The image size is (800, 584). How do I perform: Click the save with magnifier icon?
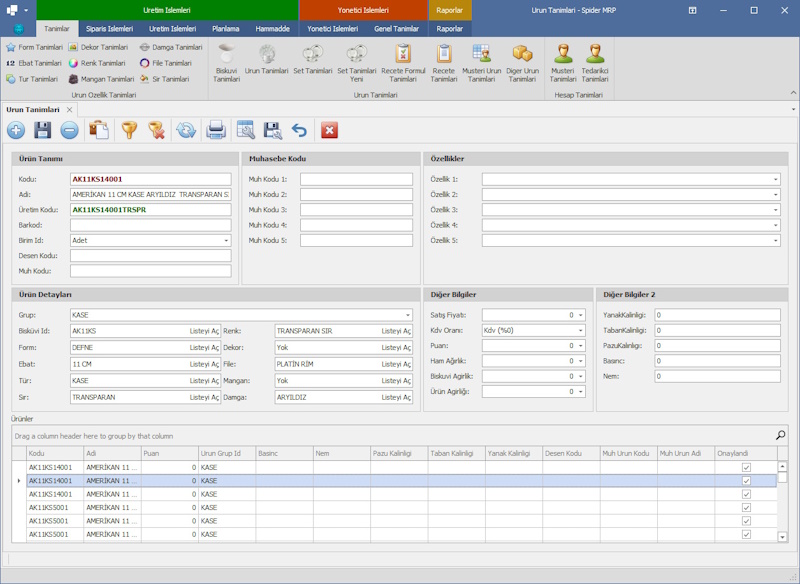[272, 130]
